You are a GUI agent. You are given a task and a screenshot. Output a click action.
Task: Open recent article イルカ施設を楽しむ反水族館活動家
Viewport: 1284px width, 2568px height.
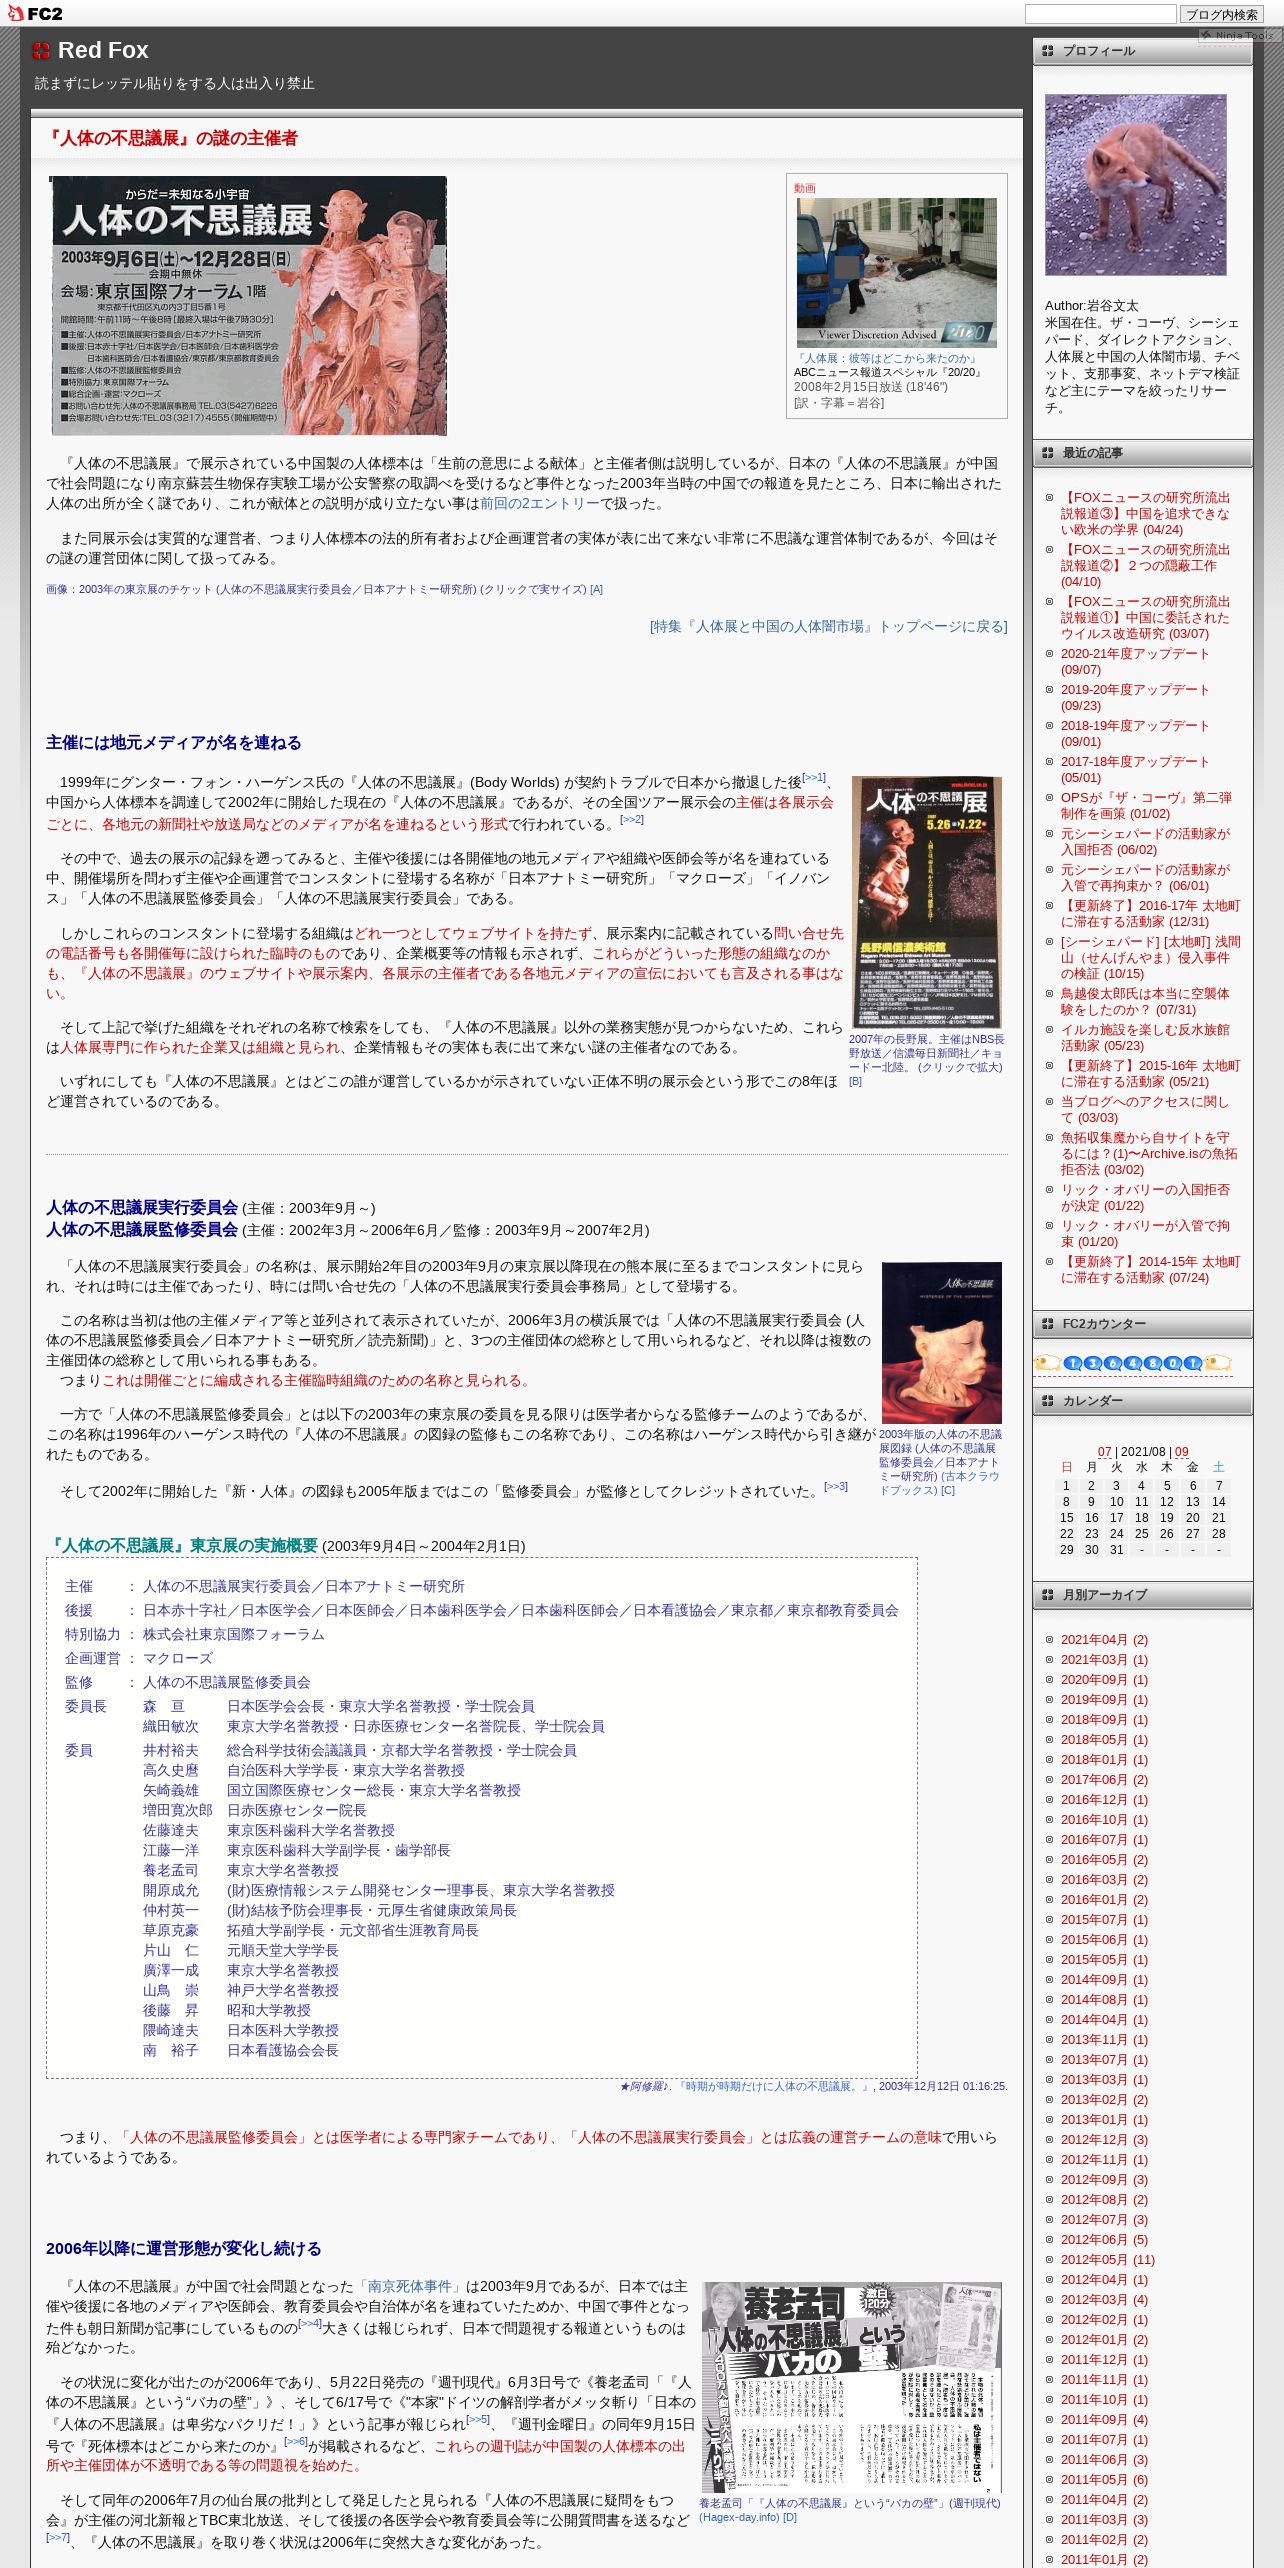(1145, 1037)
